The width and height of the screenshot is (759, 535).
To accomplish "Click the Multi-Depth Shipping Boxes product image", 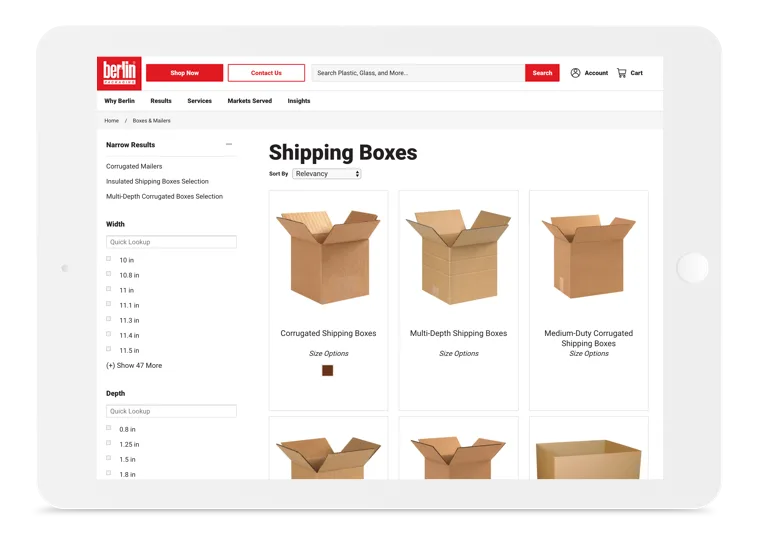I will (458, 257).
